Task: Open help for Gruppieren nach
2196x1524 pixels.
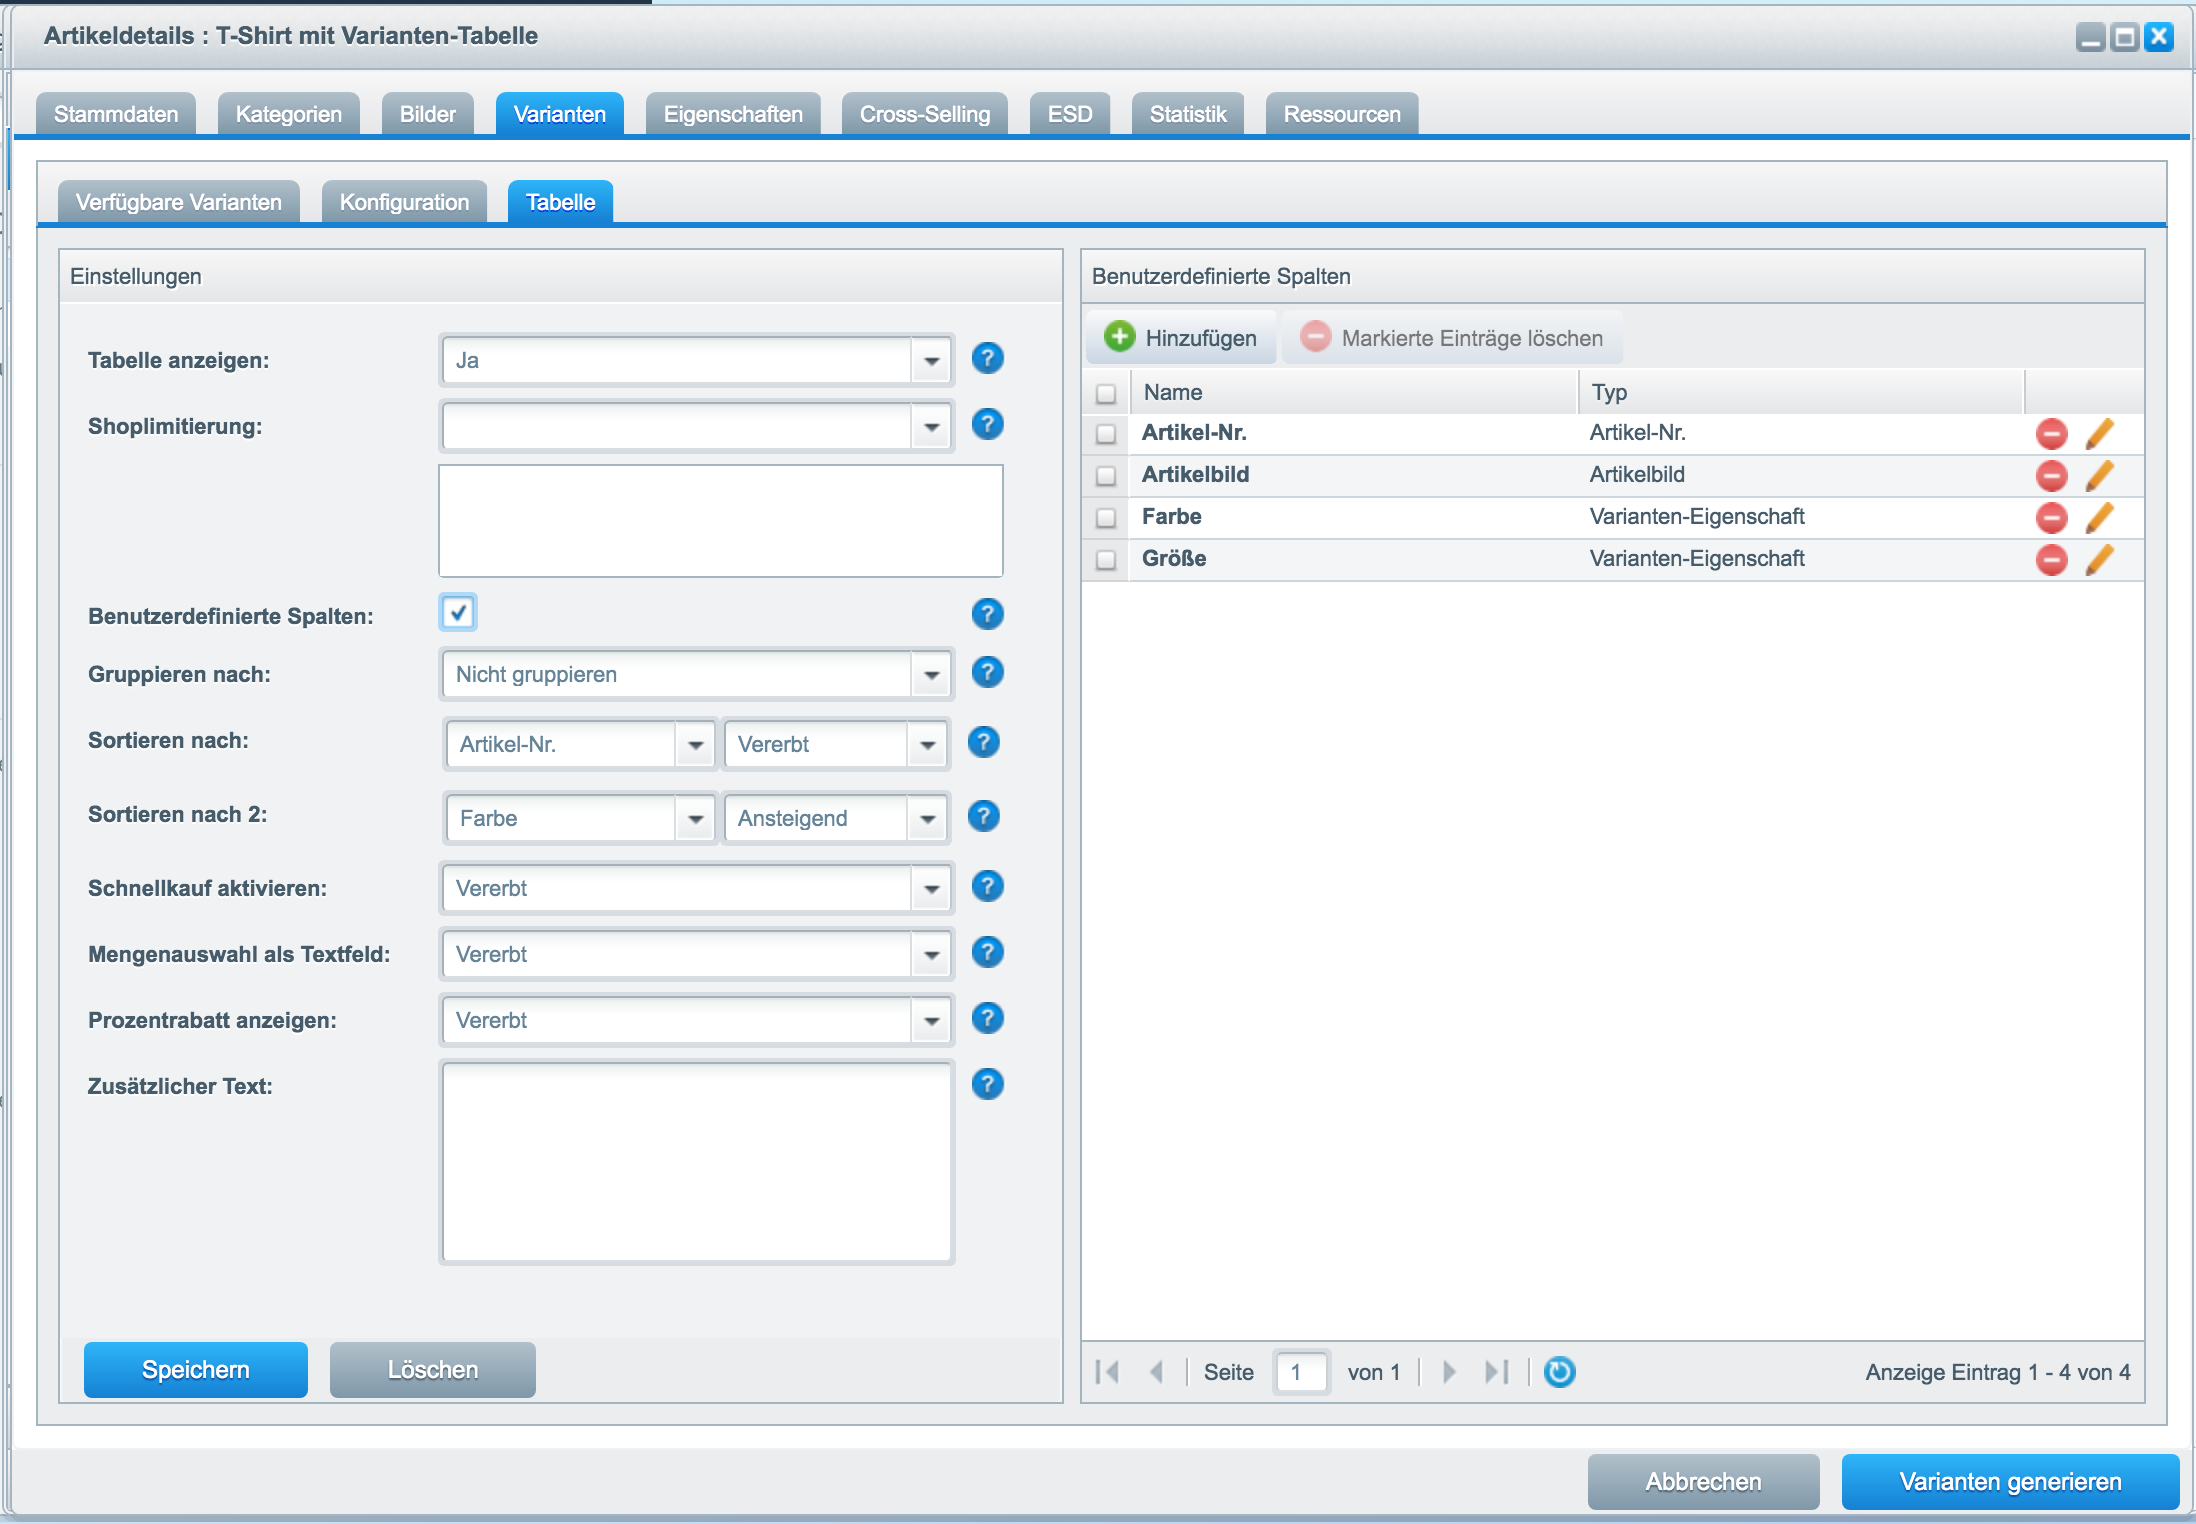Action: click(987, 672)
